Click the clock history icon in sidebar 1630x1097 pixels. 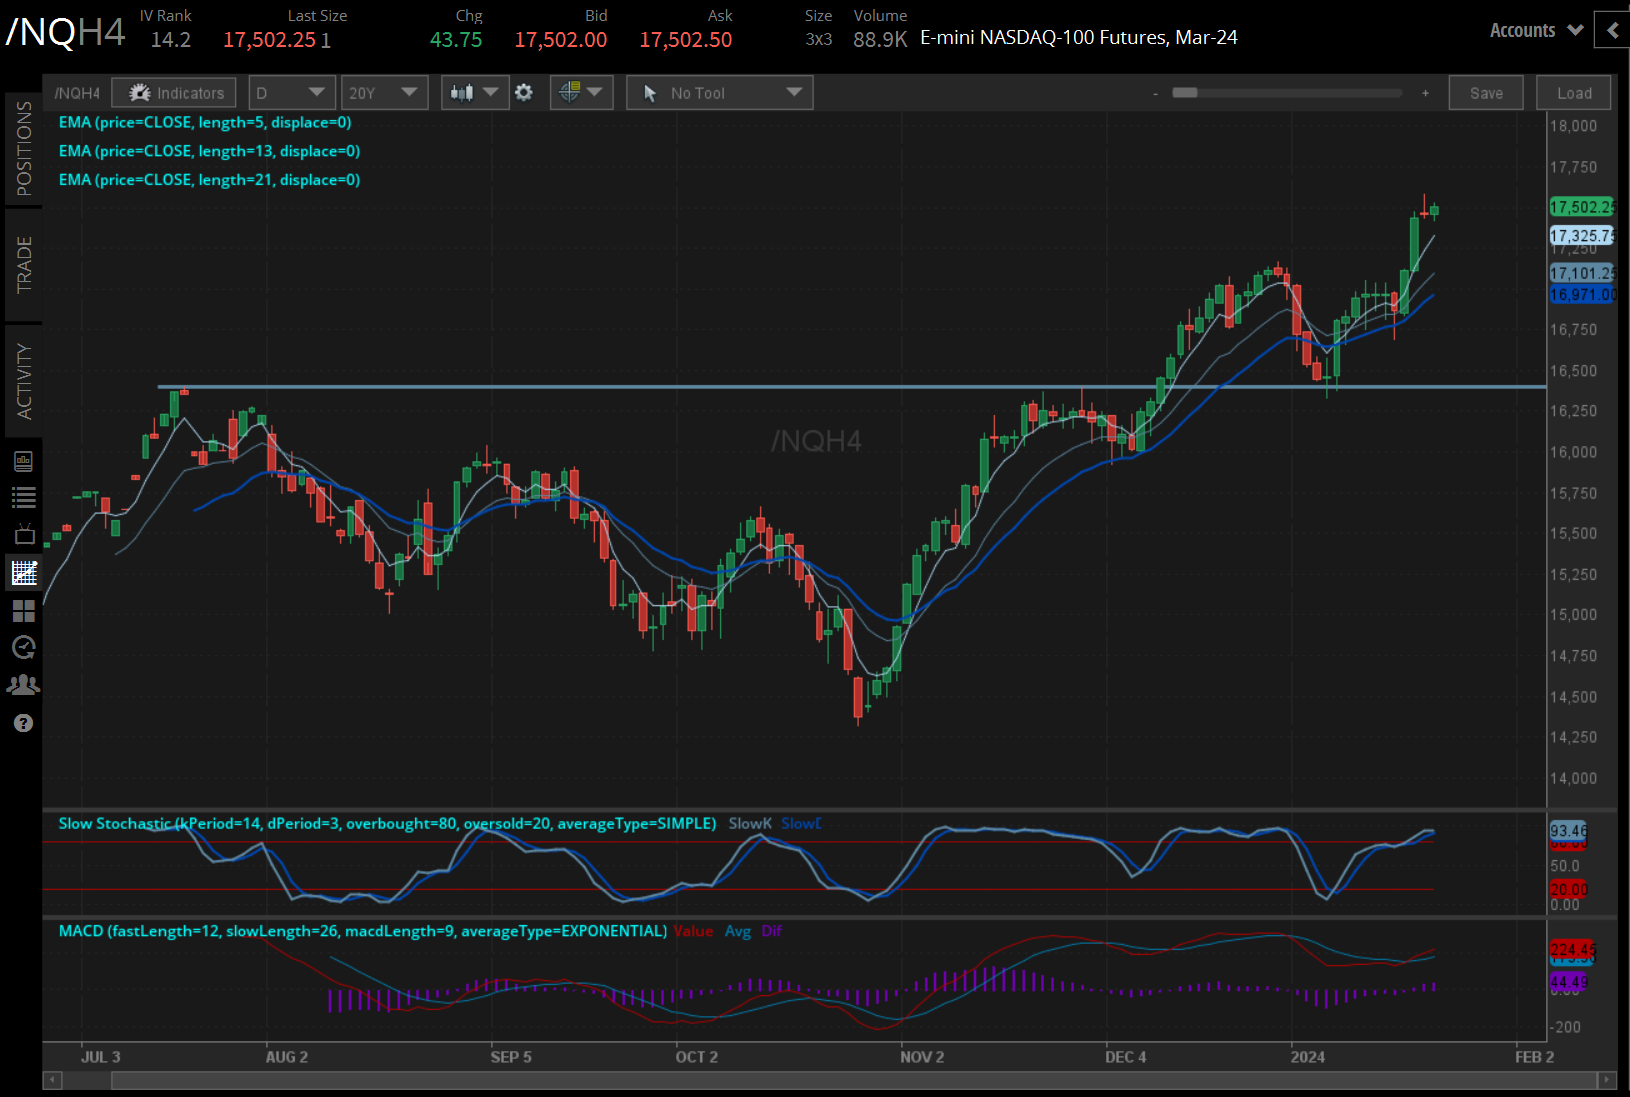click(24, 648)
